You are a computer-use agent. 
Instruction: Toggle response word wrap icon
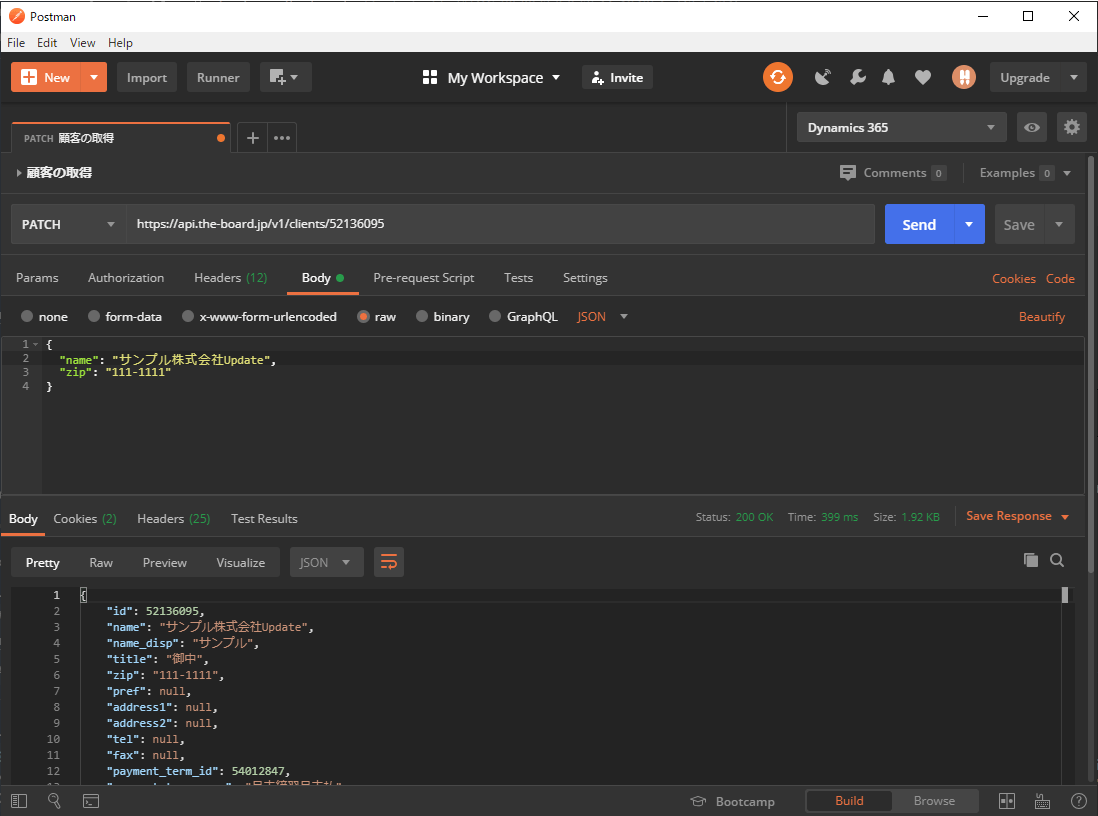click(389, 562)
